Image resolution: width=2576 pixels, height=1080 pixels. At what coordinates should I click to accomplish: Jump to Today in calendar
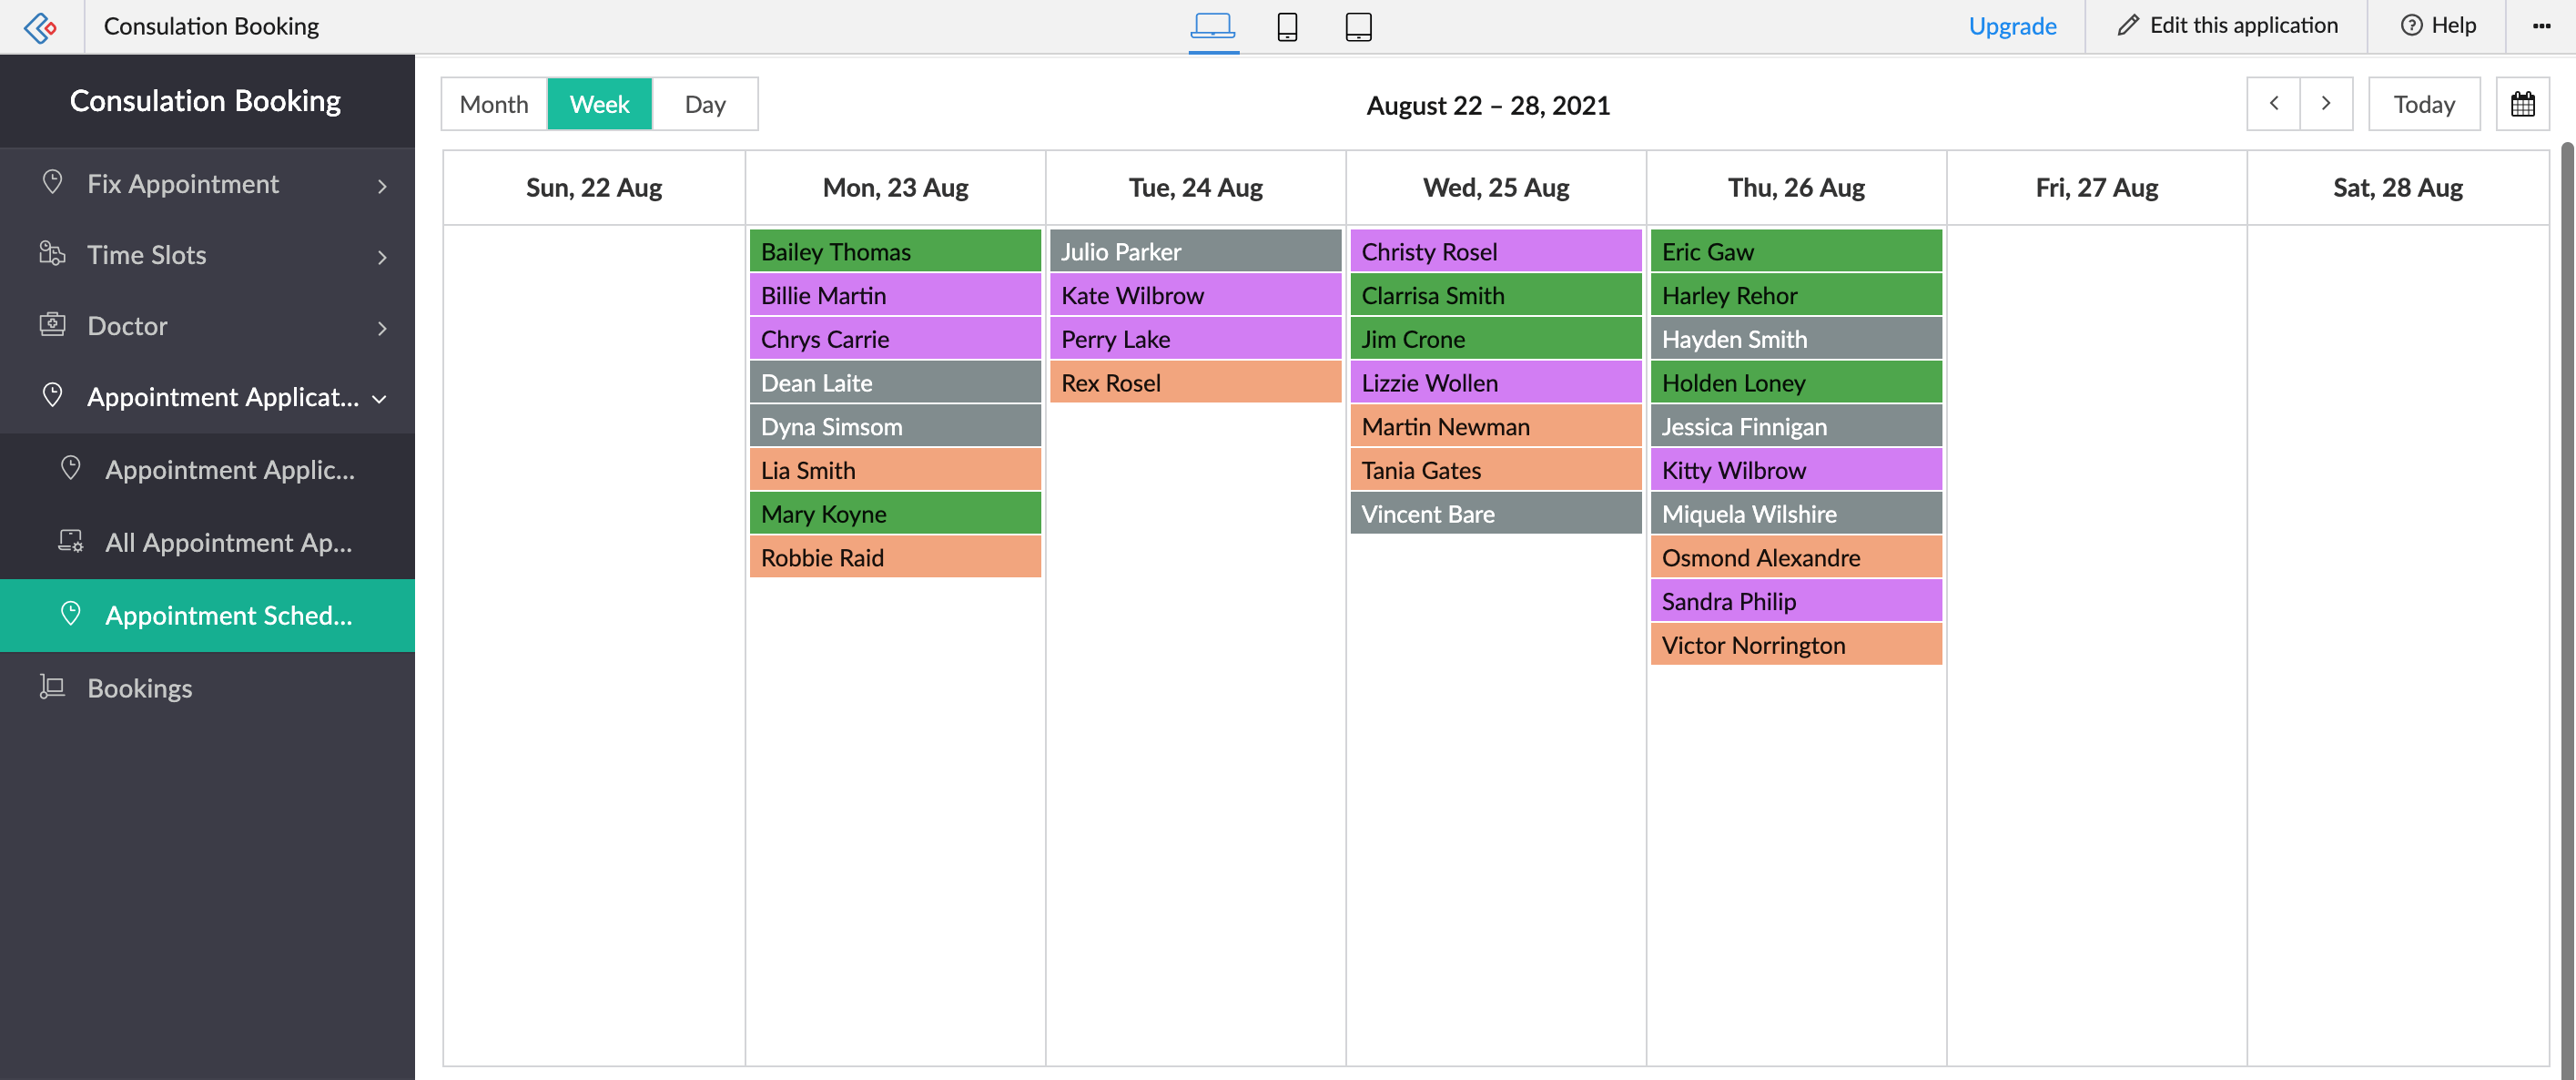tap(2424, 104)
